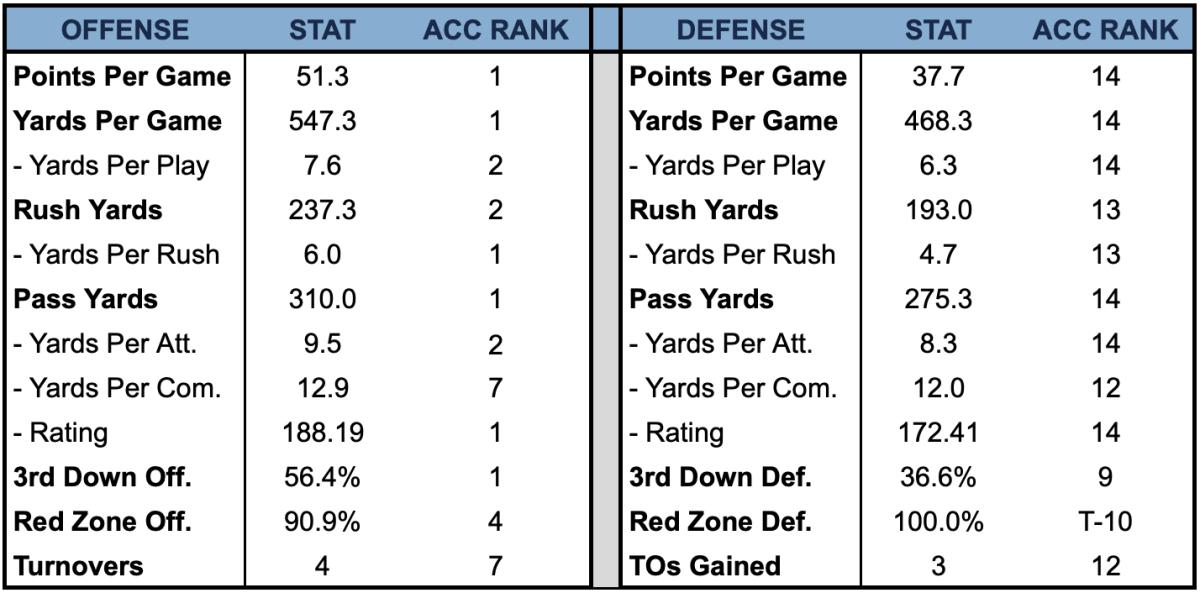
Task: Select the offense Yards Per Game label
Action: (x=118, y=122)
